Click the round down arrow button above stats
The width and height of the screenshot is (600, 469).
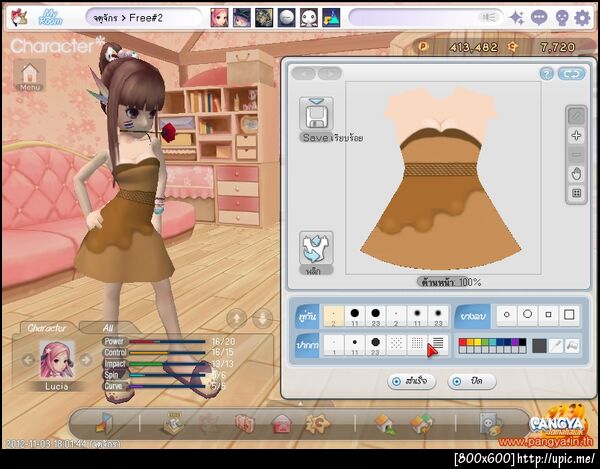pyautogui.click(x=263, y=318)
